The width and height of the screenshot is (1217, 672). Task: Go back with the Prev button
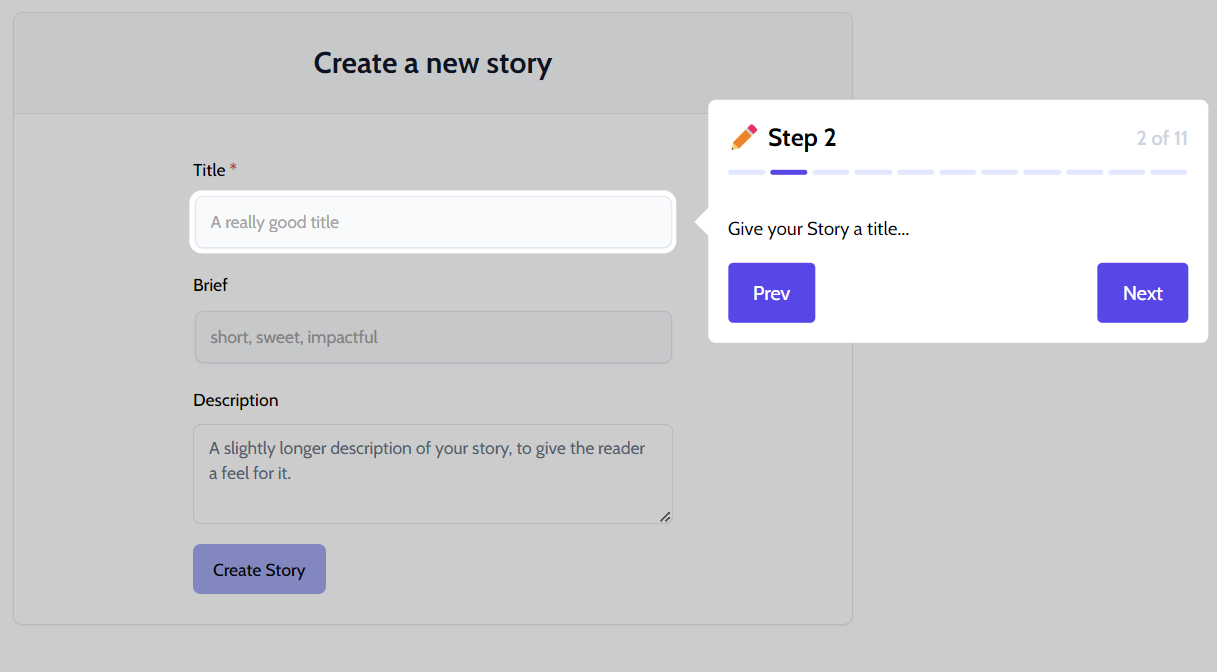pyautogui.click(x=771, y=293)
